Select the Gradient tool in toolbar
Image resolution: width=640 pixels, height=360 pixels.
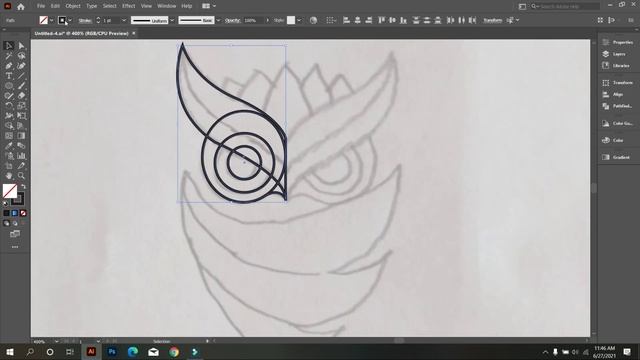21,136
